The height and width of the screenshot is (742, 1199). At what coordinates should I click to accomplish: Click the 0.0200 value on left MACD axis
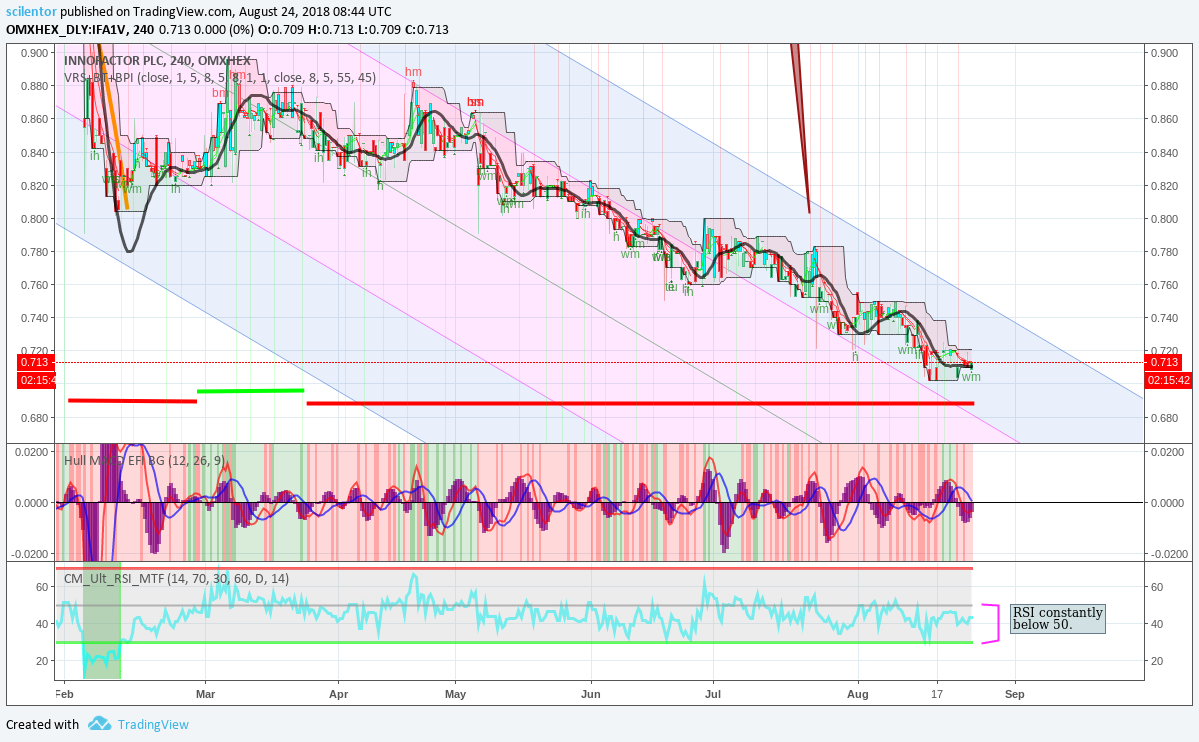coord(32,452)
